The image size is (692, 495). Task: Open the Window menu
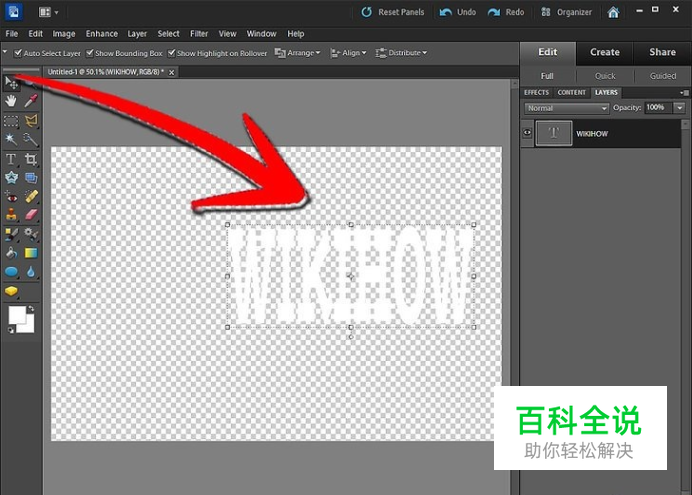pyautogui.click(x=261, y=34)
